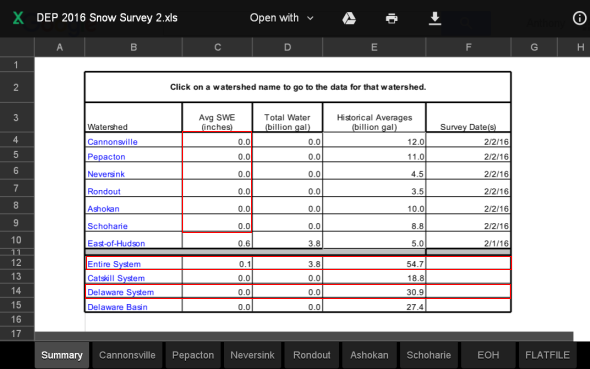The width and height of the screenshot is (590, 369).
Task: Open the file details info icon
Action: point(579,18)
